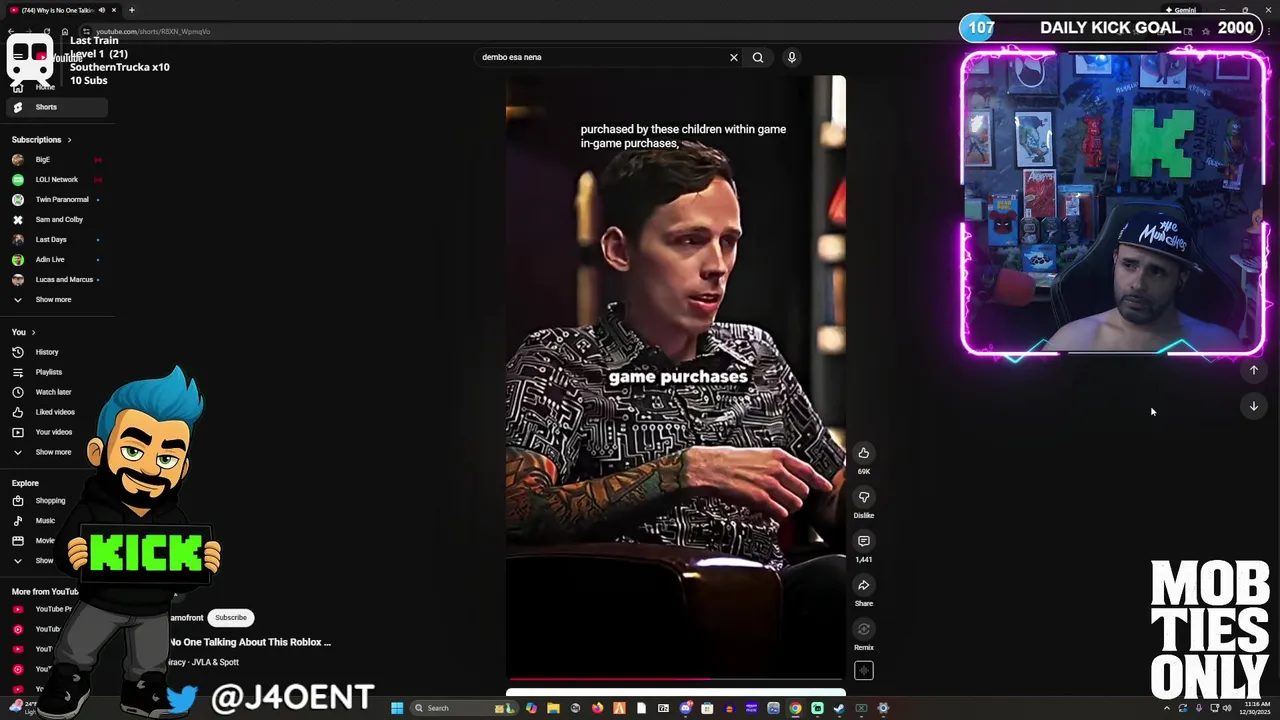Screen dimensions: 1280x720
Task: Open Settings gear on the taskbar
Action: [883, 708]
